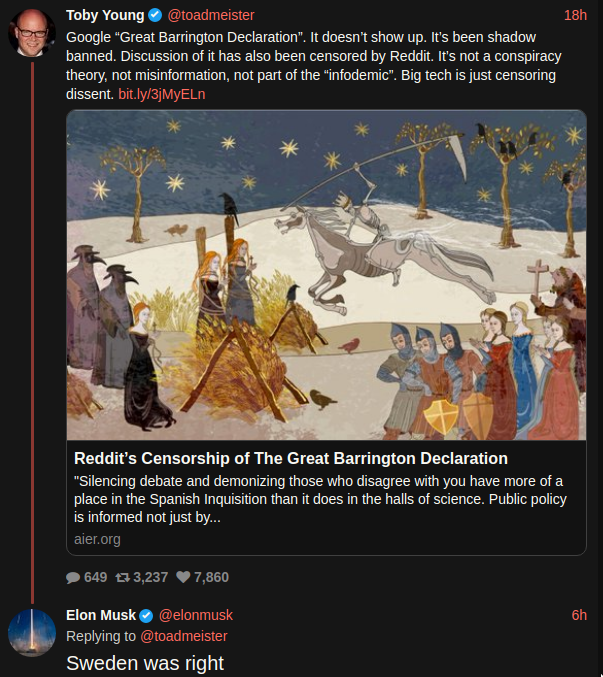Open the 18h tweet timestamp

[575, 15]
